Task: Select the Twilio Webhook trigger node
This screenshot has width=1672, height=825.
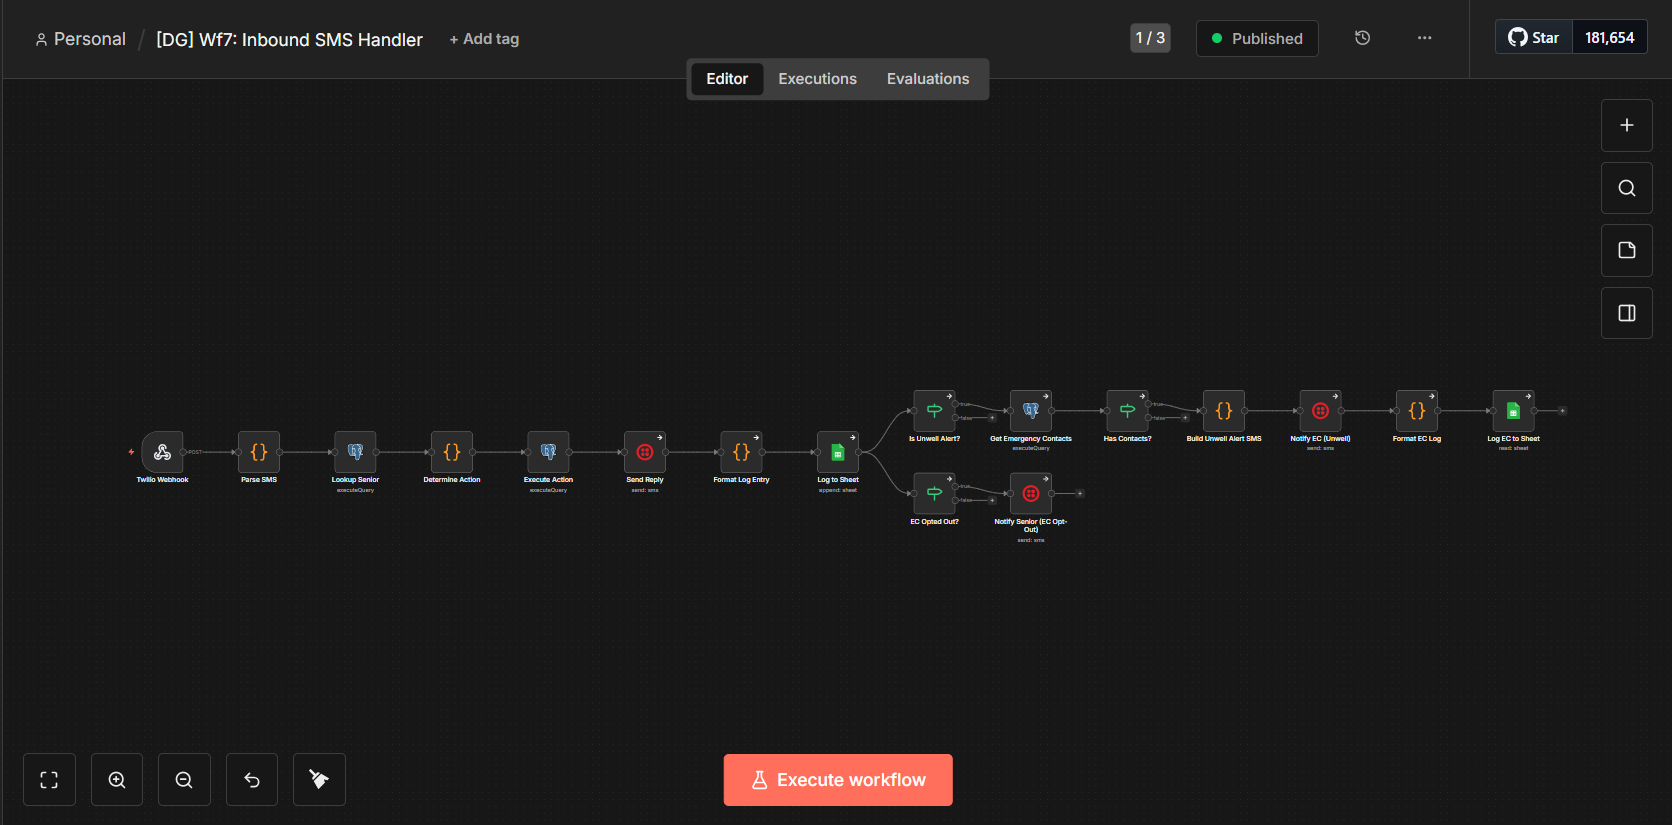Action: (x=162, y=452)
